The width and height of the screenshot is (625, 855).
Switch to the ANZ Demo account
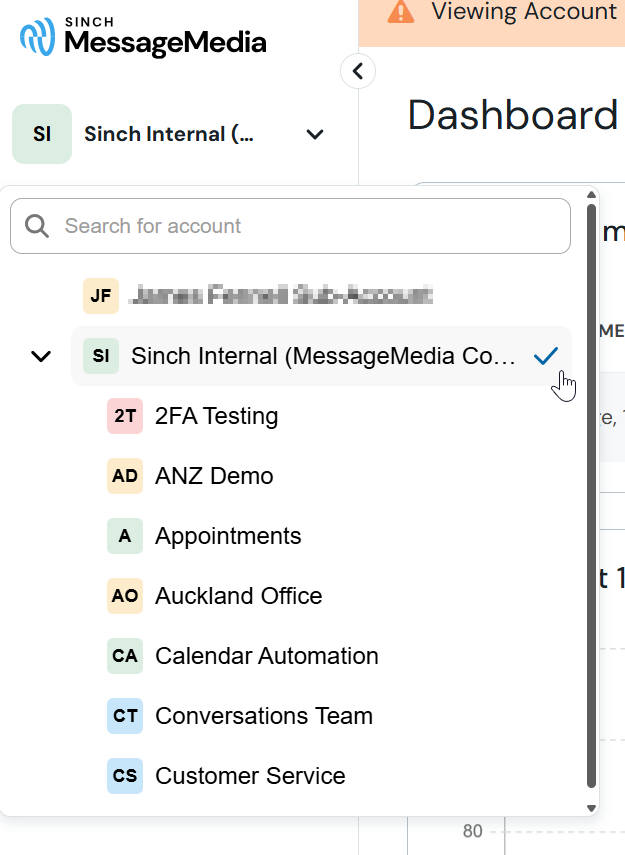click(214, 476)
